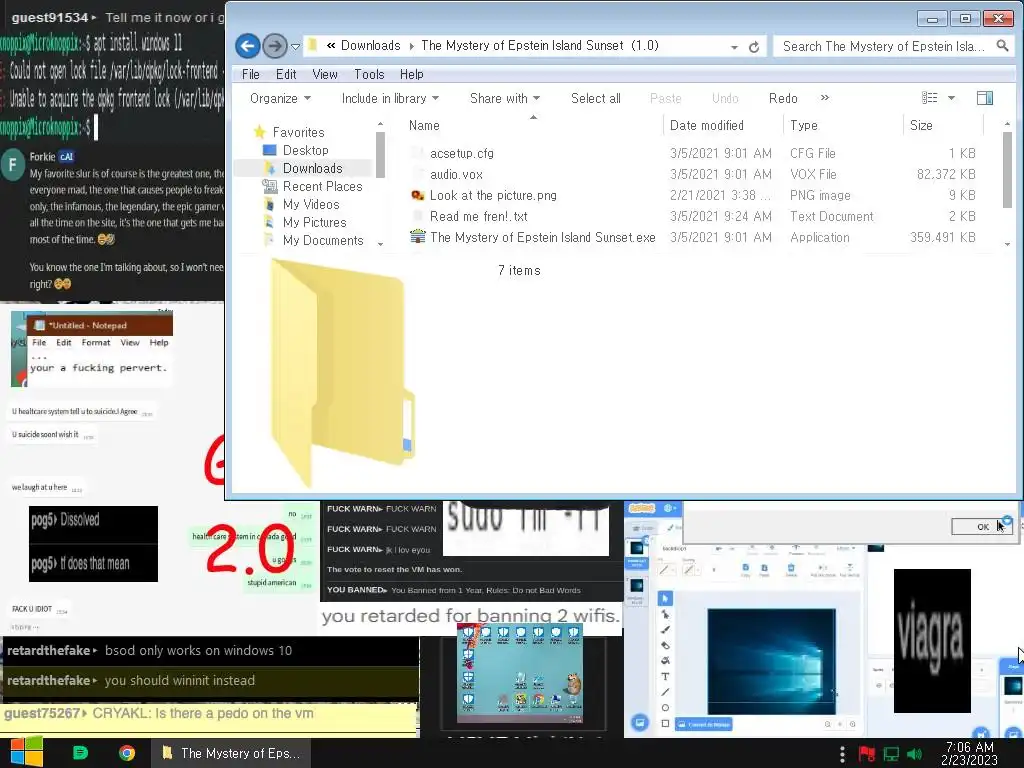Click the Favorites star icon
This screenshot has height=768, width=1024.
click(259, 132)
